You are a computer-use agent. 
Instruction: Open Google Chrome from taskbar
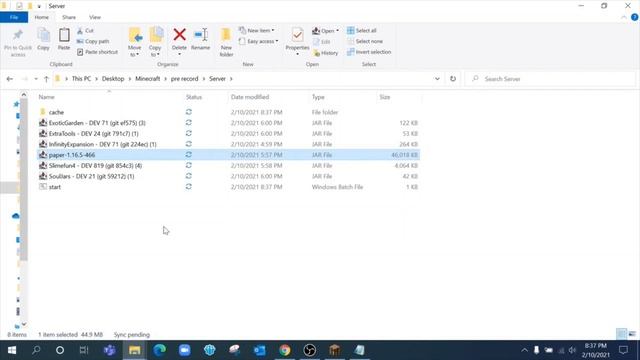(285, 350)
